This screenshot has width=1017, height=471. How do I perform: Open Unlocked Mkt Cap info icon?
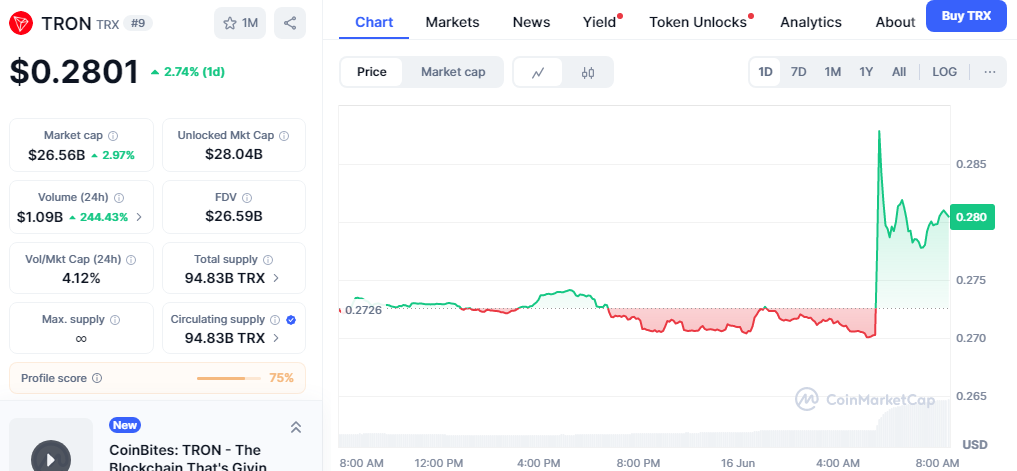(284, 136)
